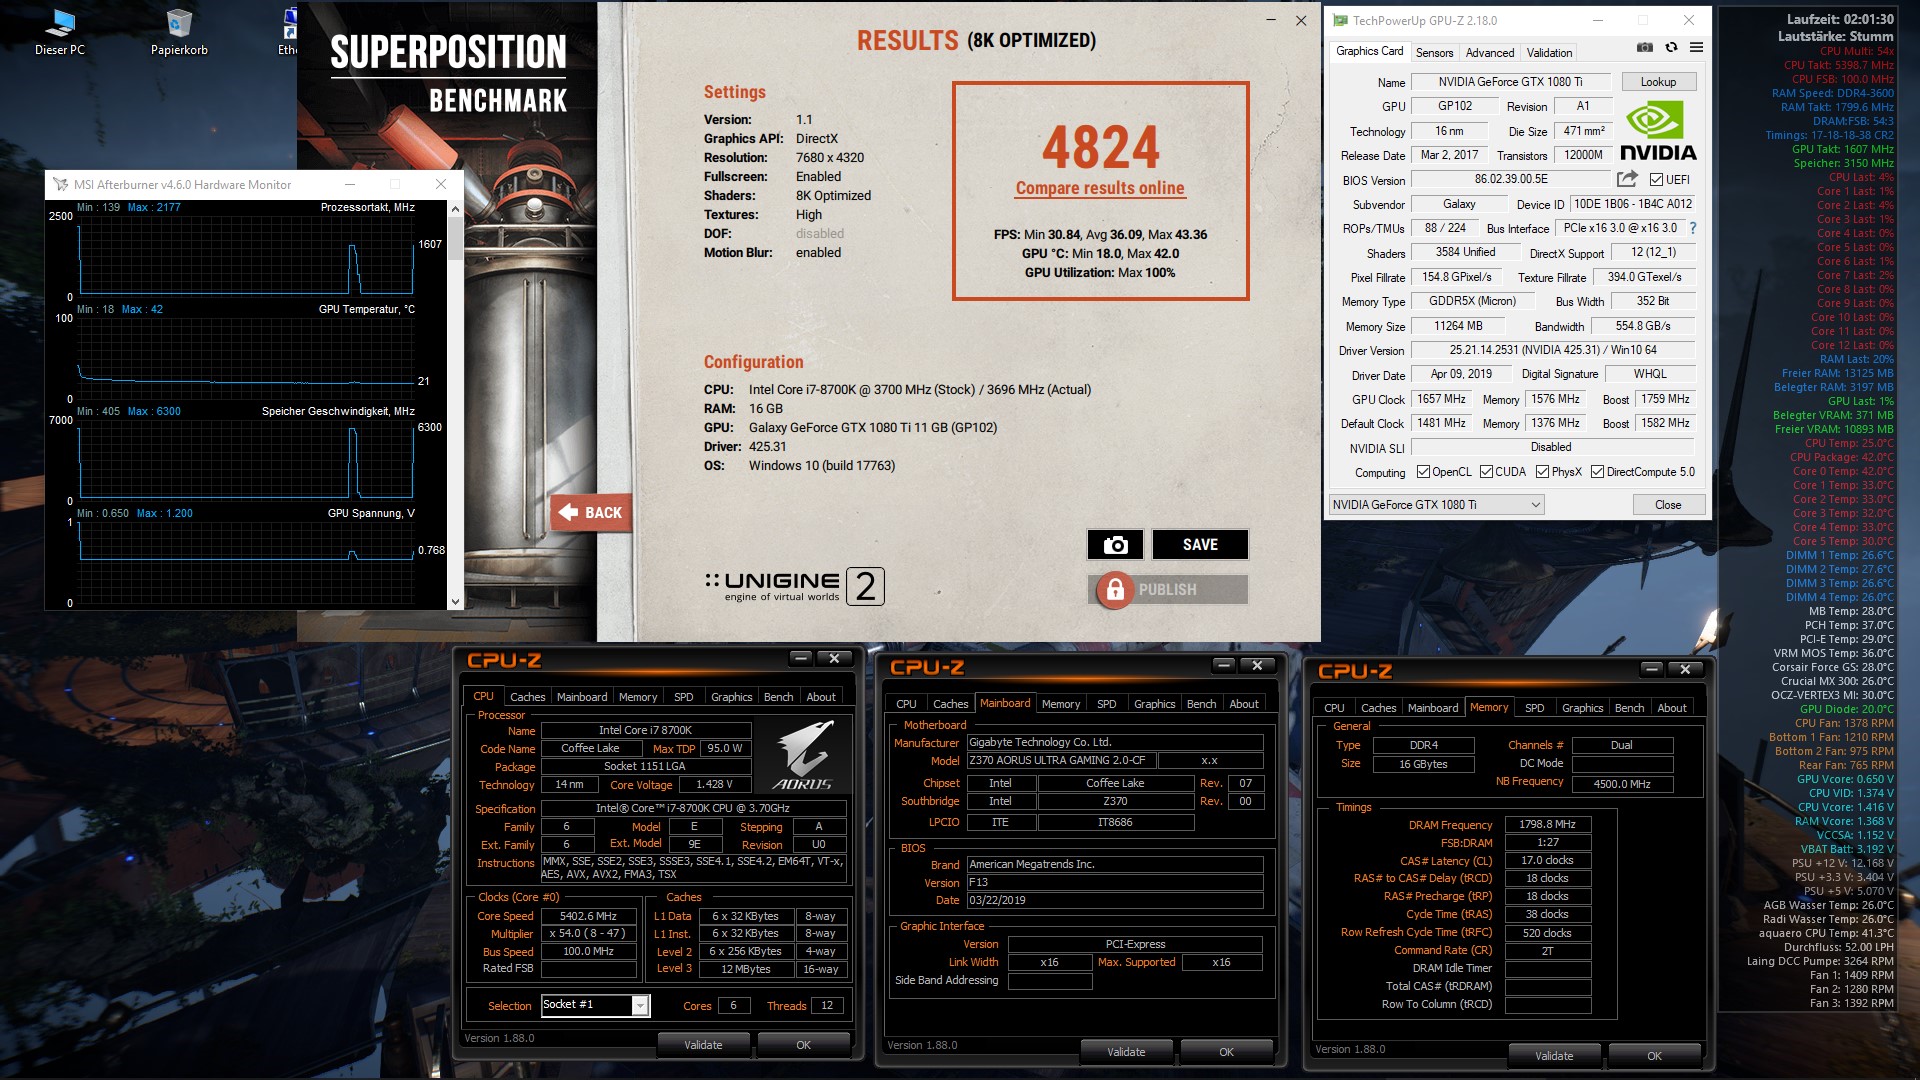Open SPD tab in middle CPU-Z window

click(x=1106, y=704)
